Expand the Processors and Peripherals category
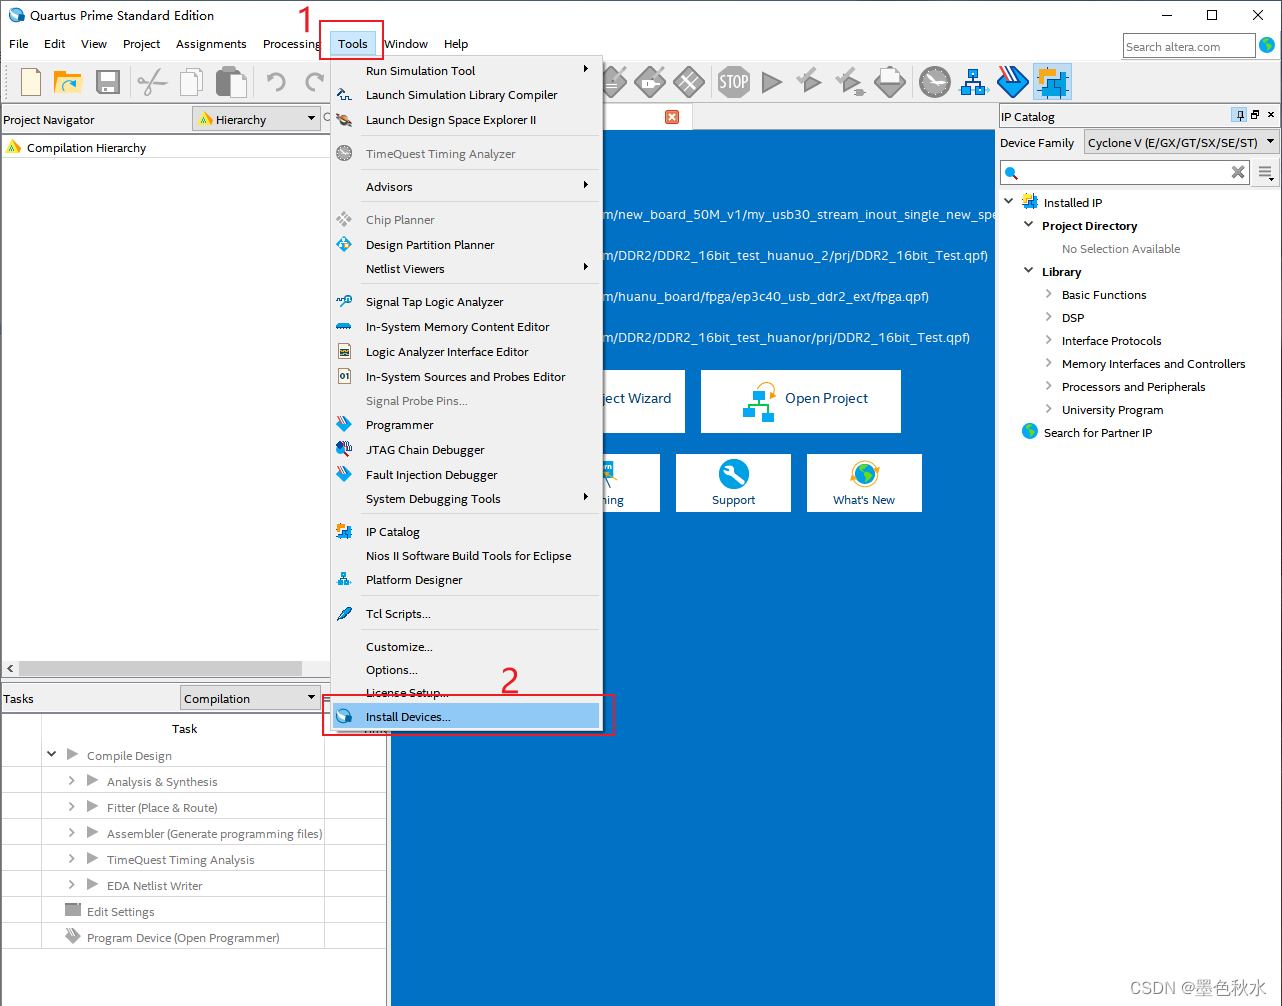The image size is (1282, 1006). pyautogui.click(x=1049, y=386)
